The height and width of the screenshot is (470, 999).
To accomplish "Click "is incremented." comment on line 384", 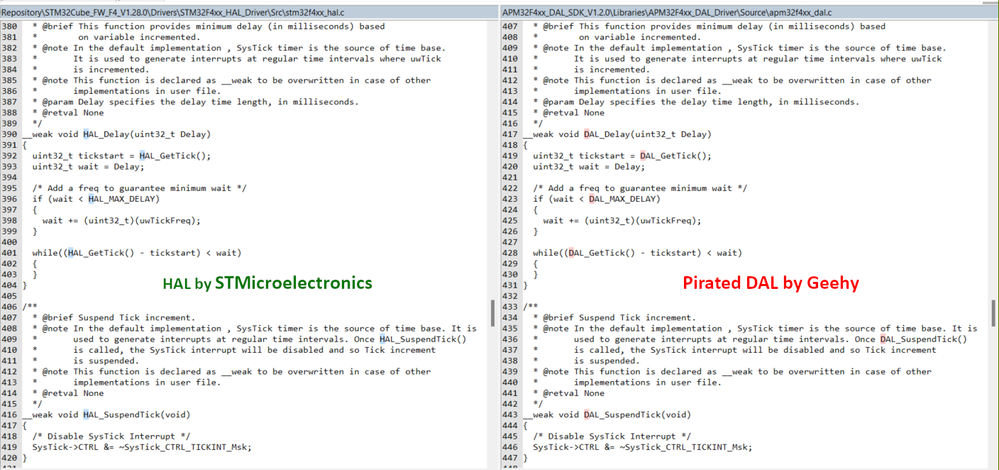I will [111, 69].
